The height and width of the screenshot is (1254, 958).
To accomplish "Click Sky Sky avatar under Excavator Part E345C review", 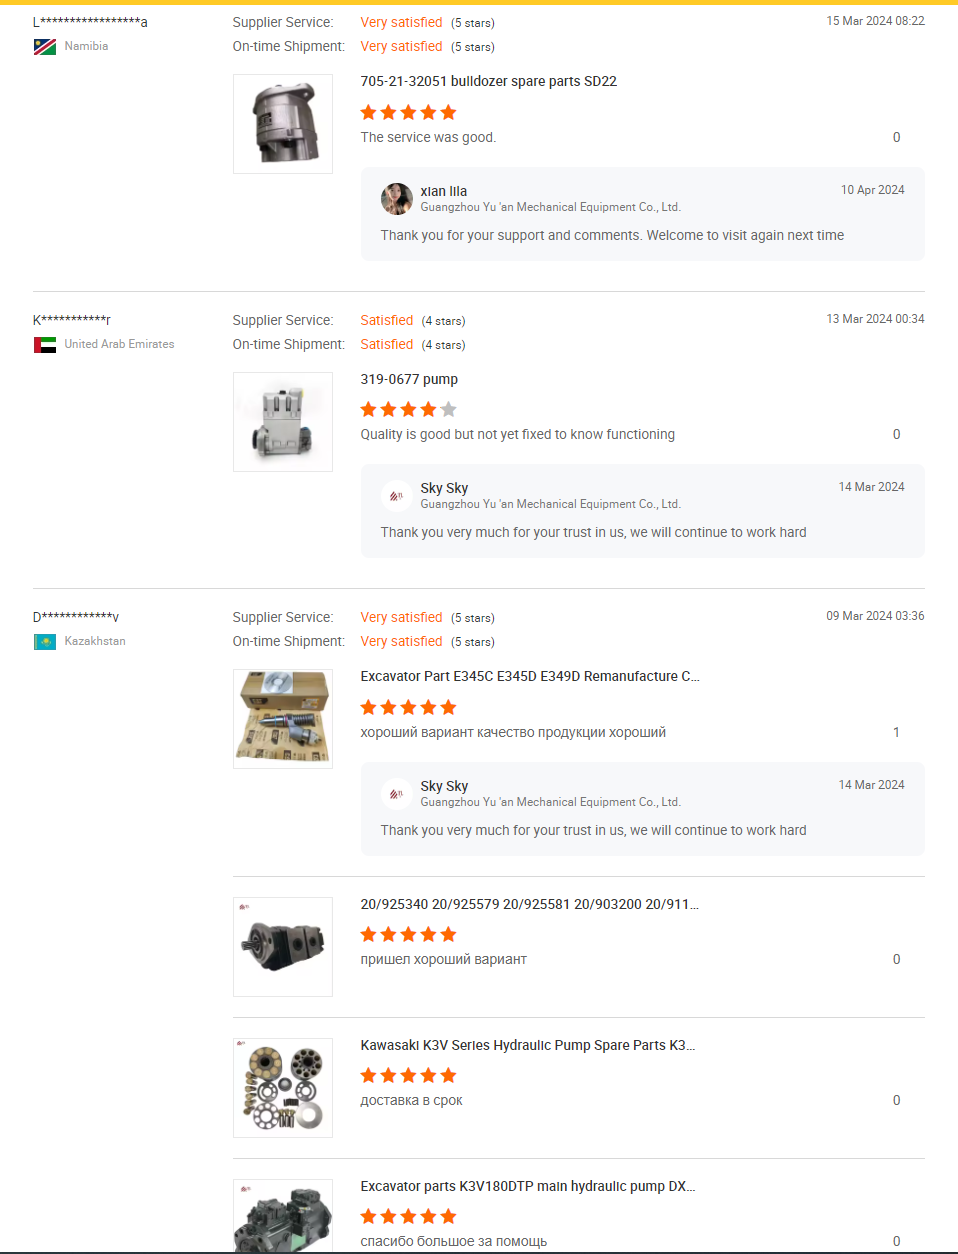I will (397, 794).
